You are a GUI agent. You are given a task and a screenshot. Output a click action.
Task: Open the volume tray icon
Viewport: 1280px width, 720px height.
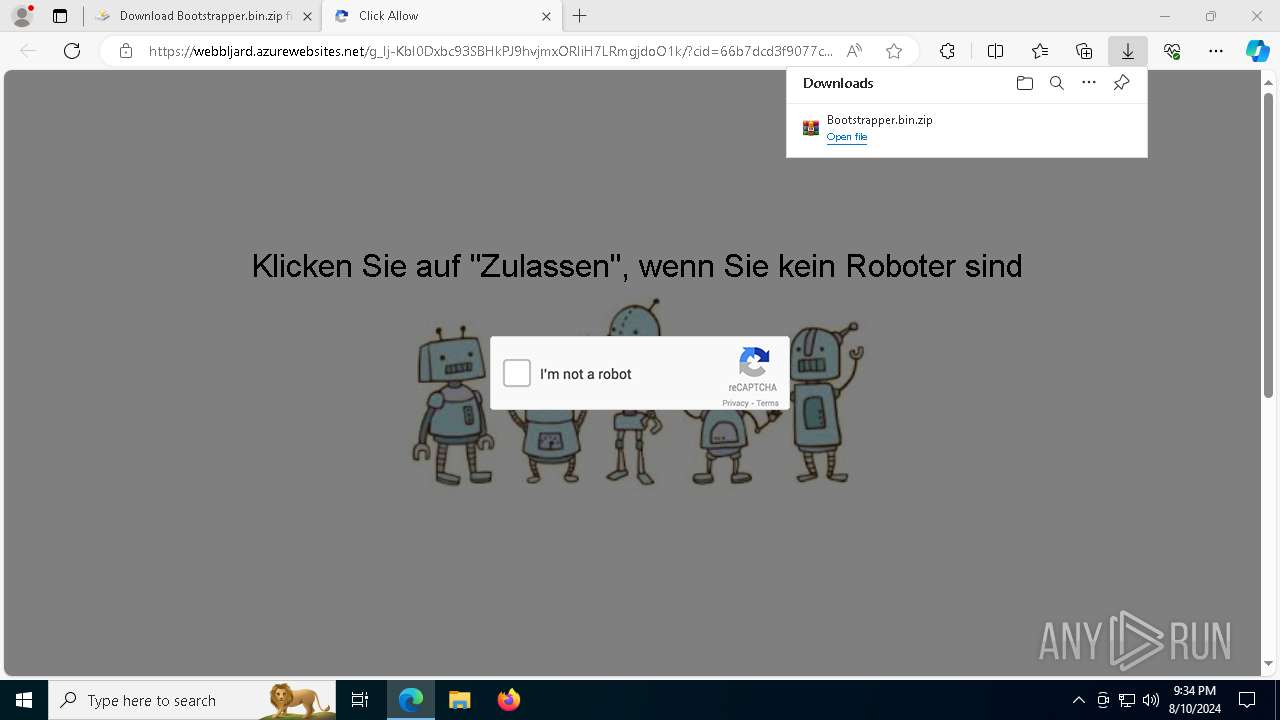1151,700
